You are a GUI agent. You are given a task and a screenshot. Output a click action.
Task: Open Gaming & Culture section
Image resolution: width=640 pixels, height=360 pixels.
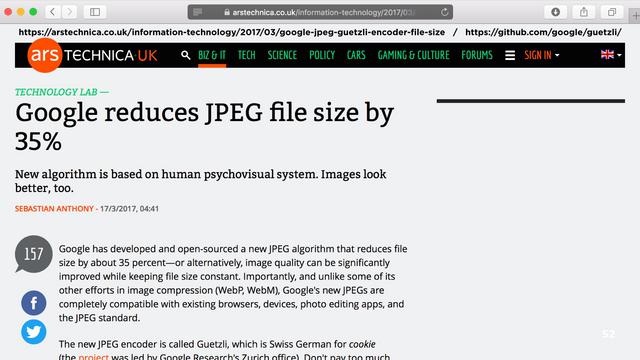coord(413,55)
